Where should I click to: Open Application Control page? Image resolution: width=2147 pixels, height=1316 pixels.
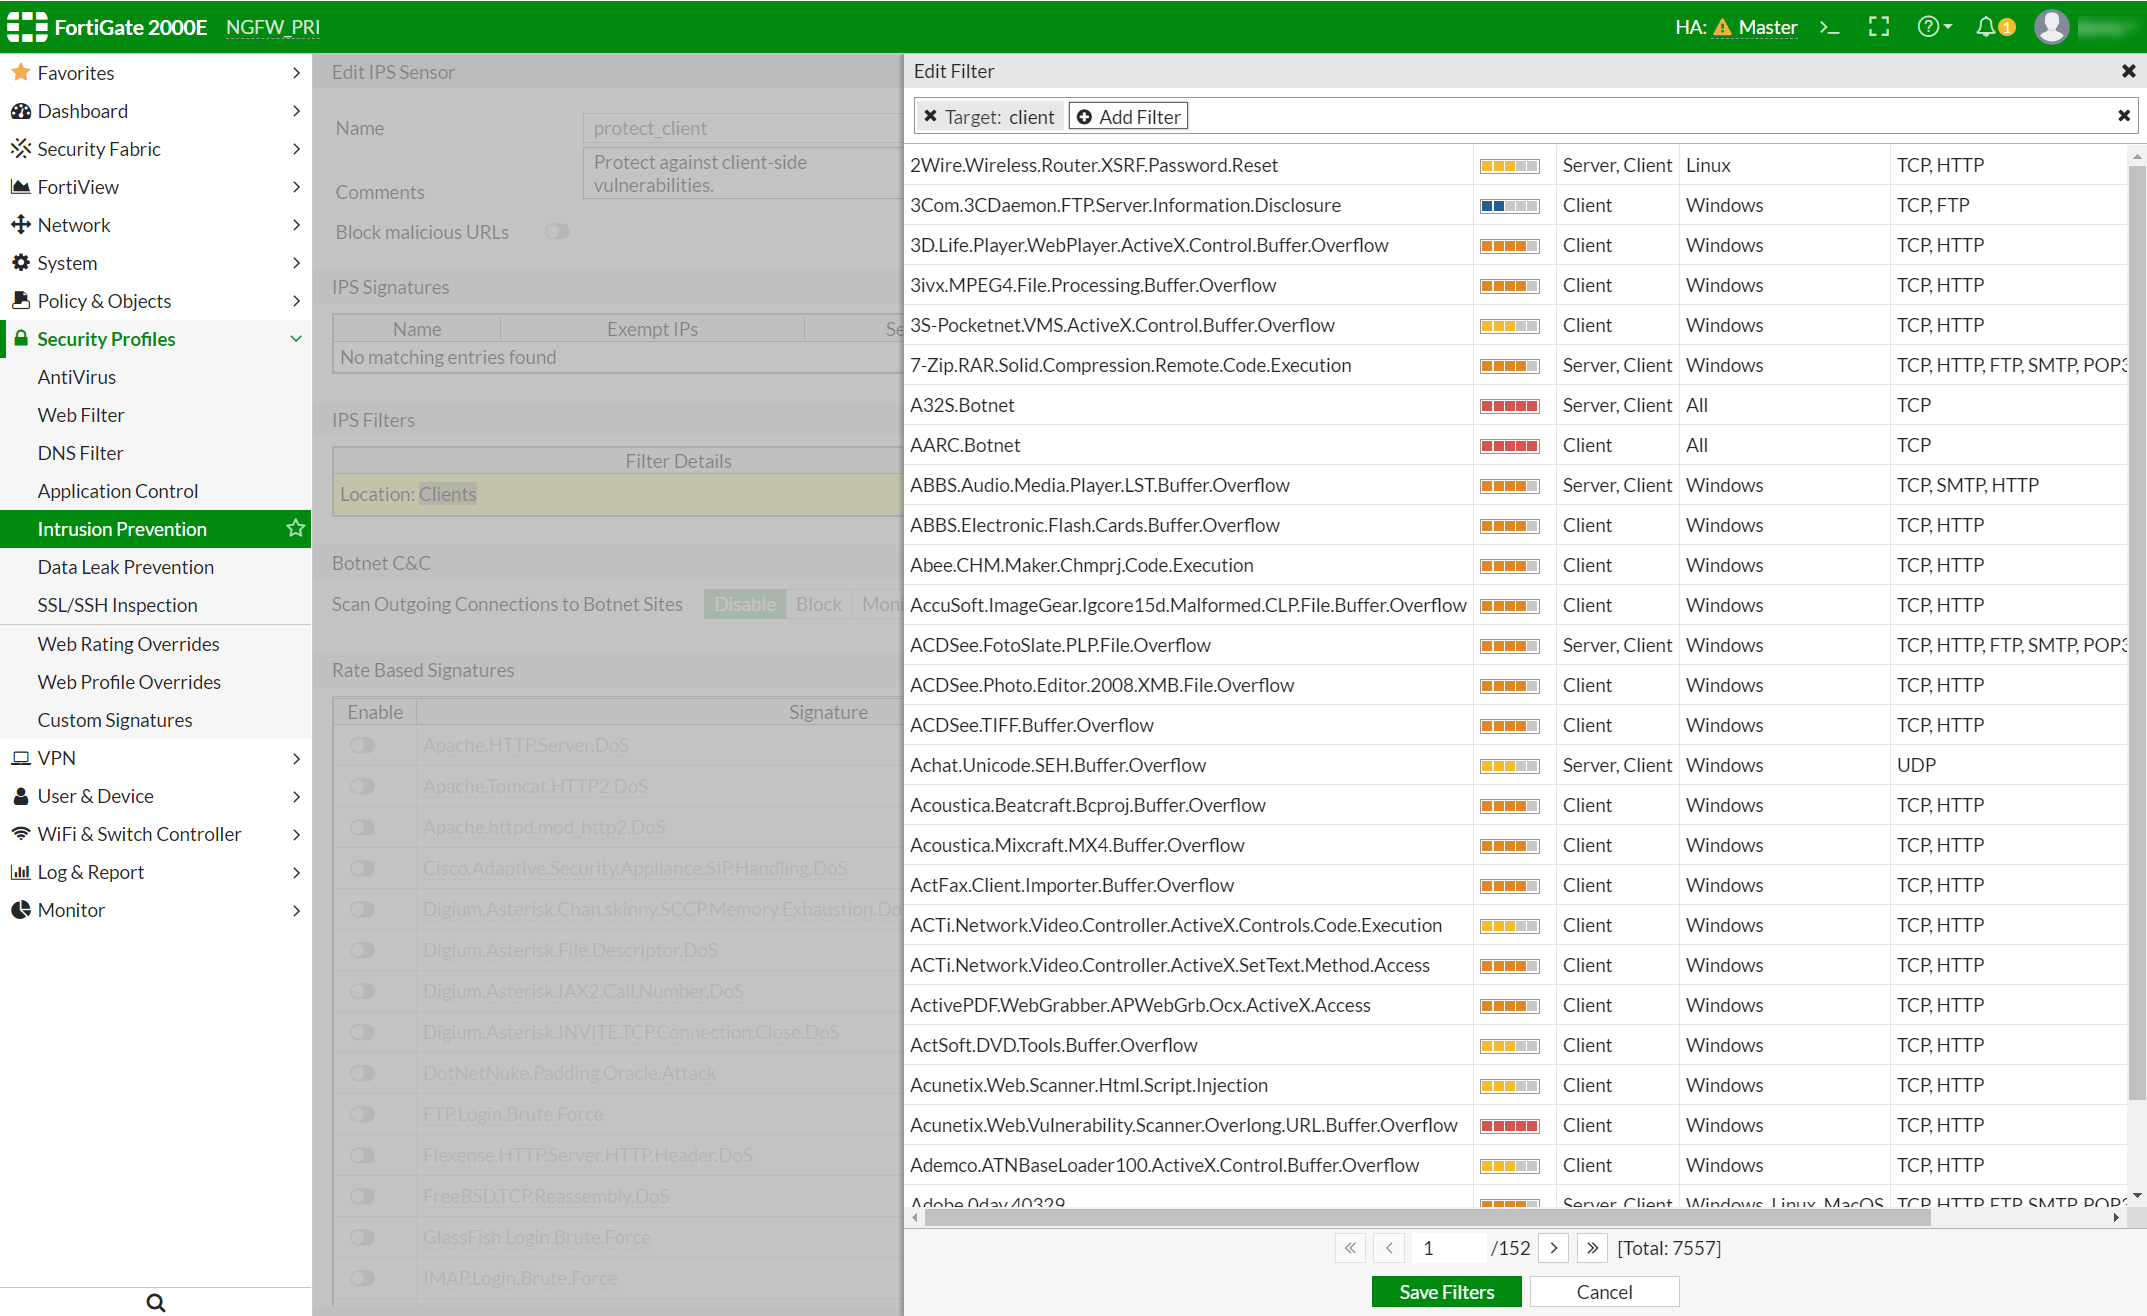coord(118,490)
